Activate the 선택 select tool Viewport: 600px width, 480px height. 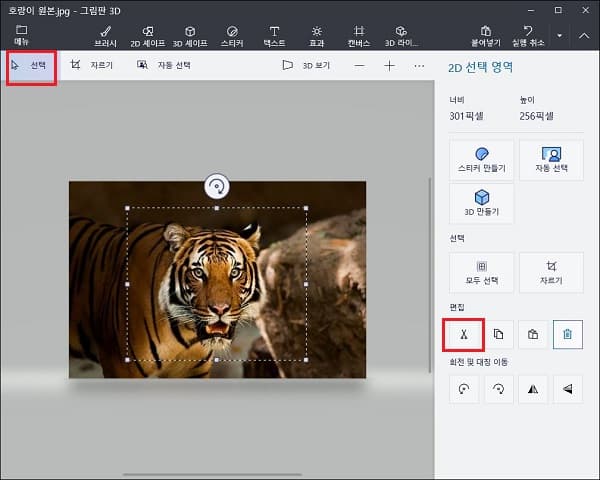pyautogui.click(x=32, y=65)
